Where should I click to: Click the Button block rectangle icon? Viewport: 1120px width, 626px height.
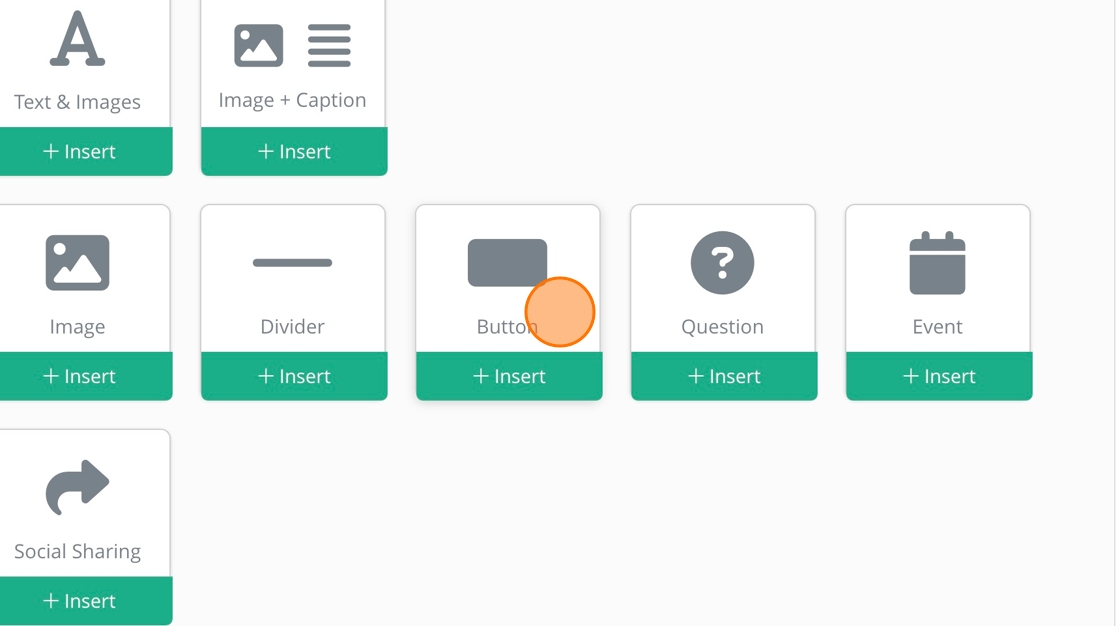pos(507,262)
